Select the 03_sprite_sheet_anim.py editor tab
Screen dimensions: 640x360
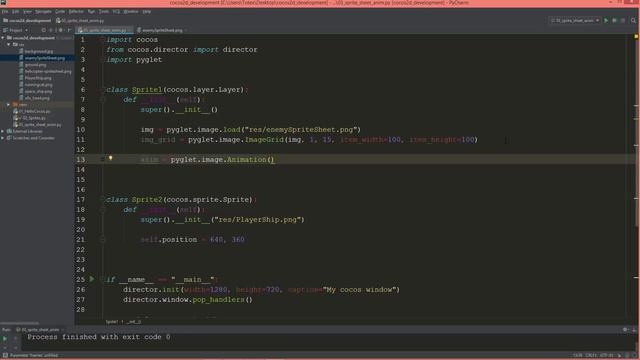click(104, 30)
